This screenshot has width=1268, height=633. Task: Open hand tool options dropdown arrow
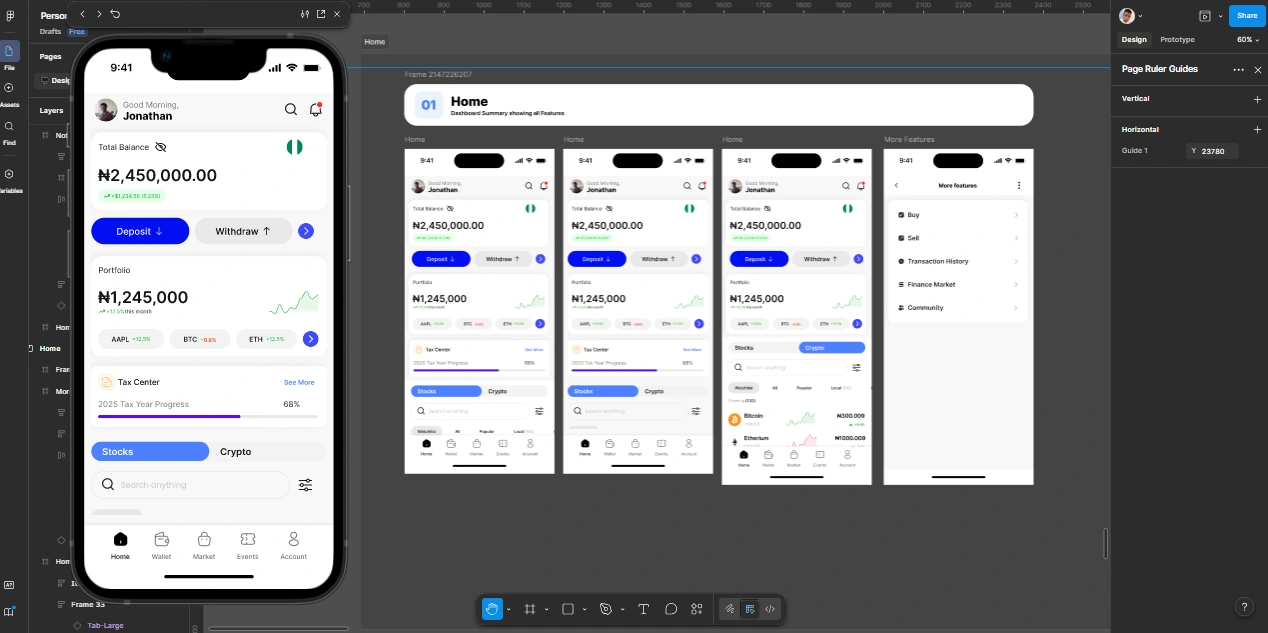(509, 609)
